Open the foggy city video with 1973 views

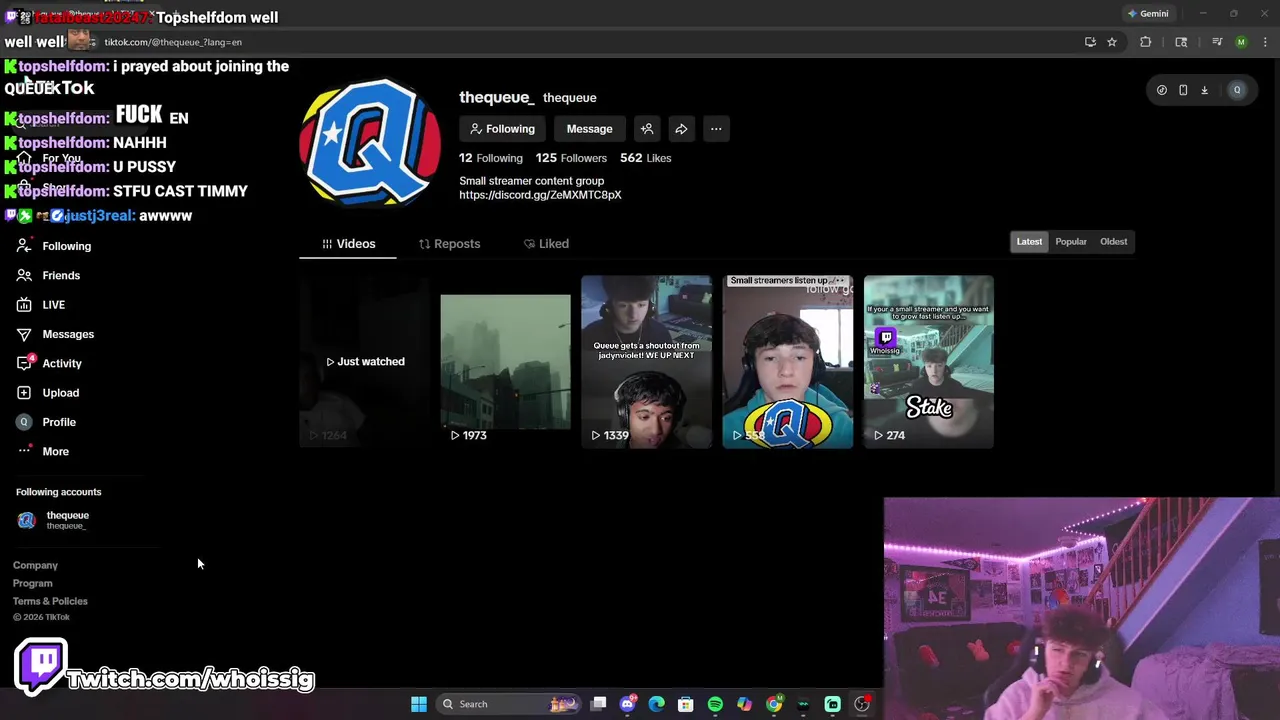505,361
